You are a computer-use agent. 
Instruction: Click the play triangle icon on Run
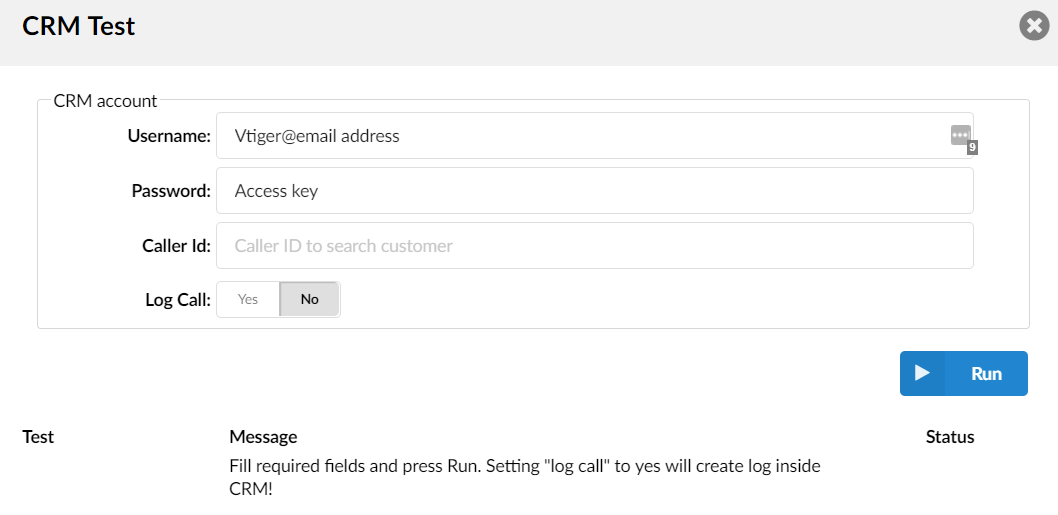click(x=922, y=373)
